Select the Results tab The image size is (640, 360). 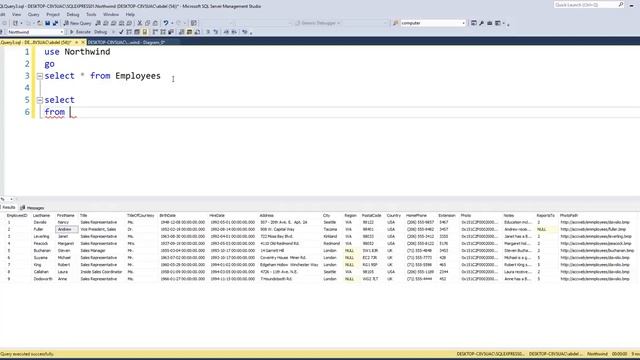point(8,208)
